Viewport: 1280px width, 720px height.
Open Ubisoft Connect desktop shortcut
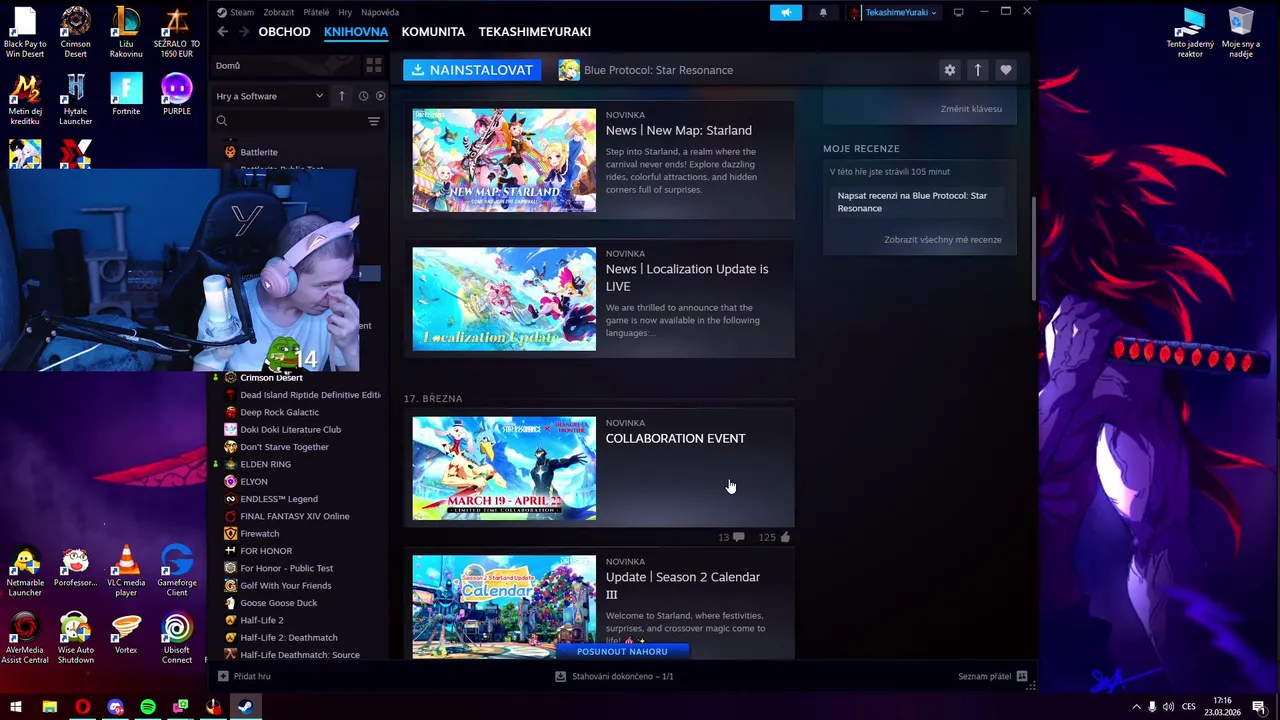coord(177,639)
